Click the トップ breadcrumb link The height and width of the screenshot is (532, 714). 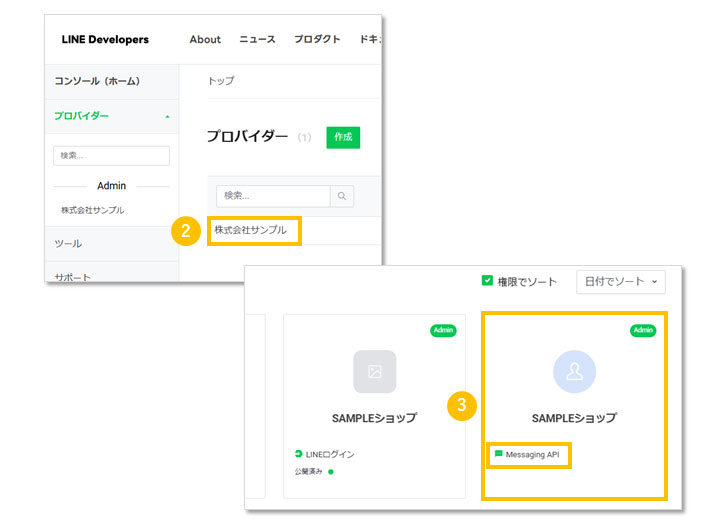tap(220, 81)
